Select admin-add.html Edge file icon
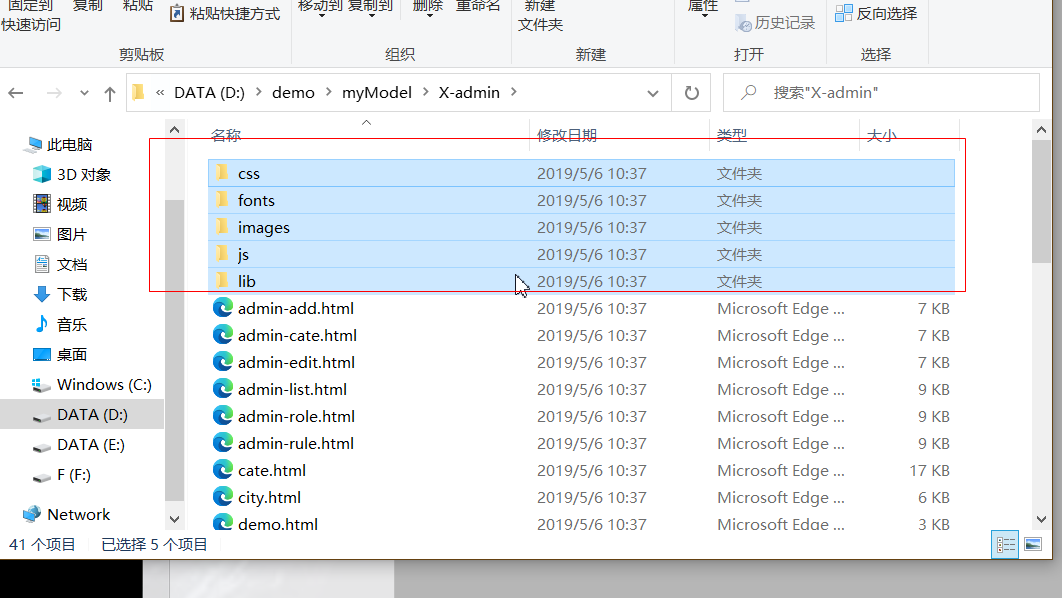 pyautogui.click(x=223, y=308)
